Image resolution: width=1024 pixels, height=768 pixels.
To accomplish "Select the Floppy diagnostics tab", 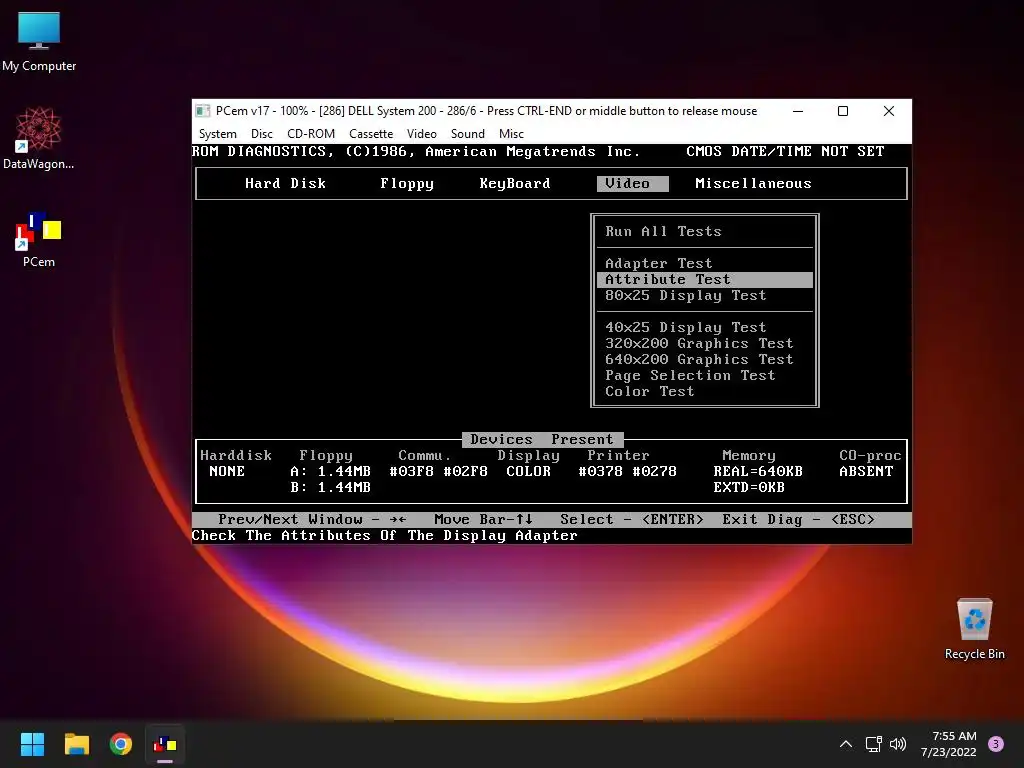I will 407,184.
